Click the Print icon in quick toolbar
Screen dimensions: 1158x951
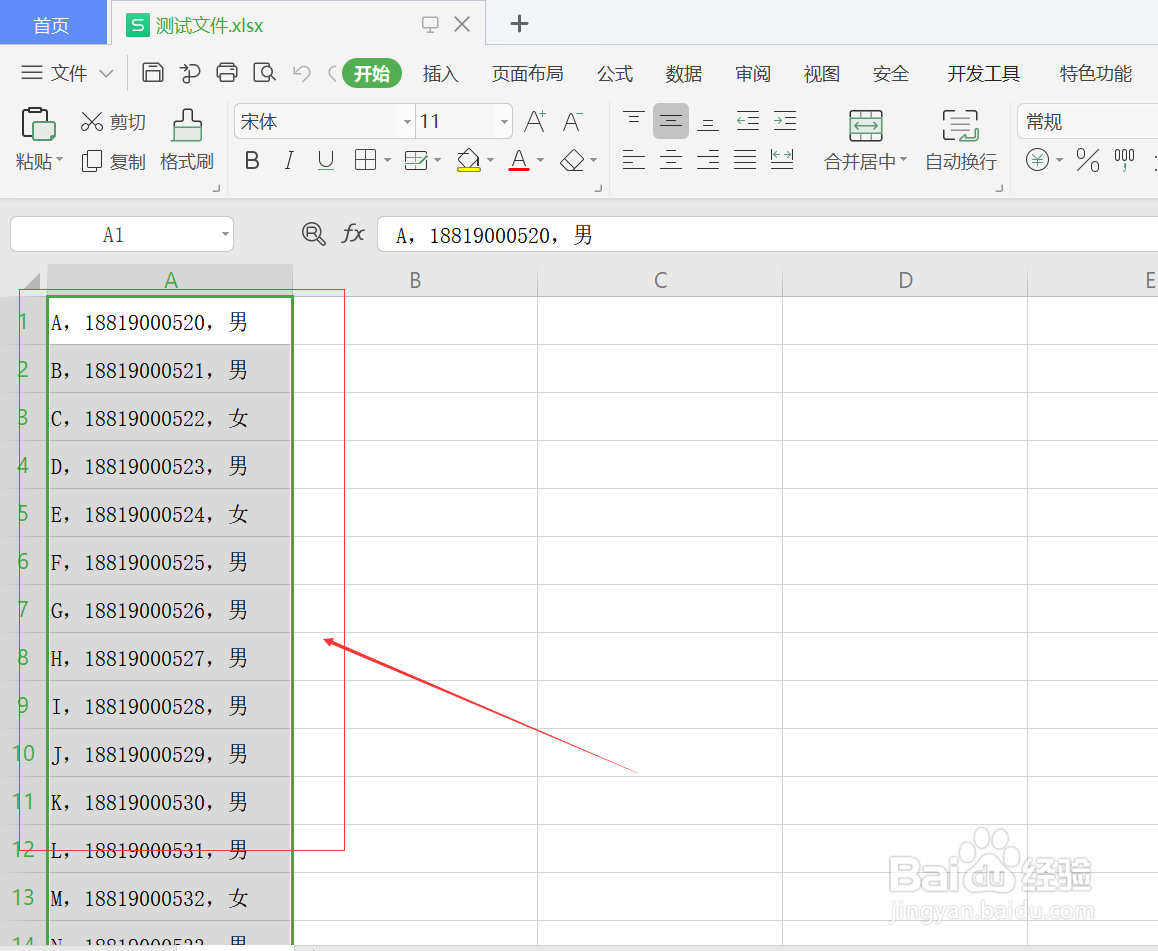(227, 72)
